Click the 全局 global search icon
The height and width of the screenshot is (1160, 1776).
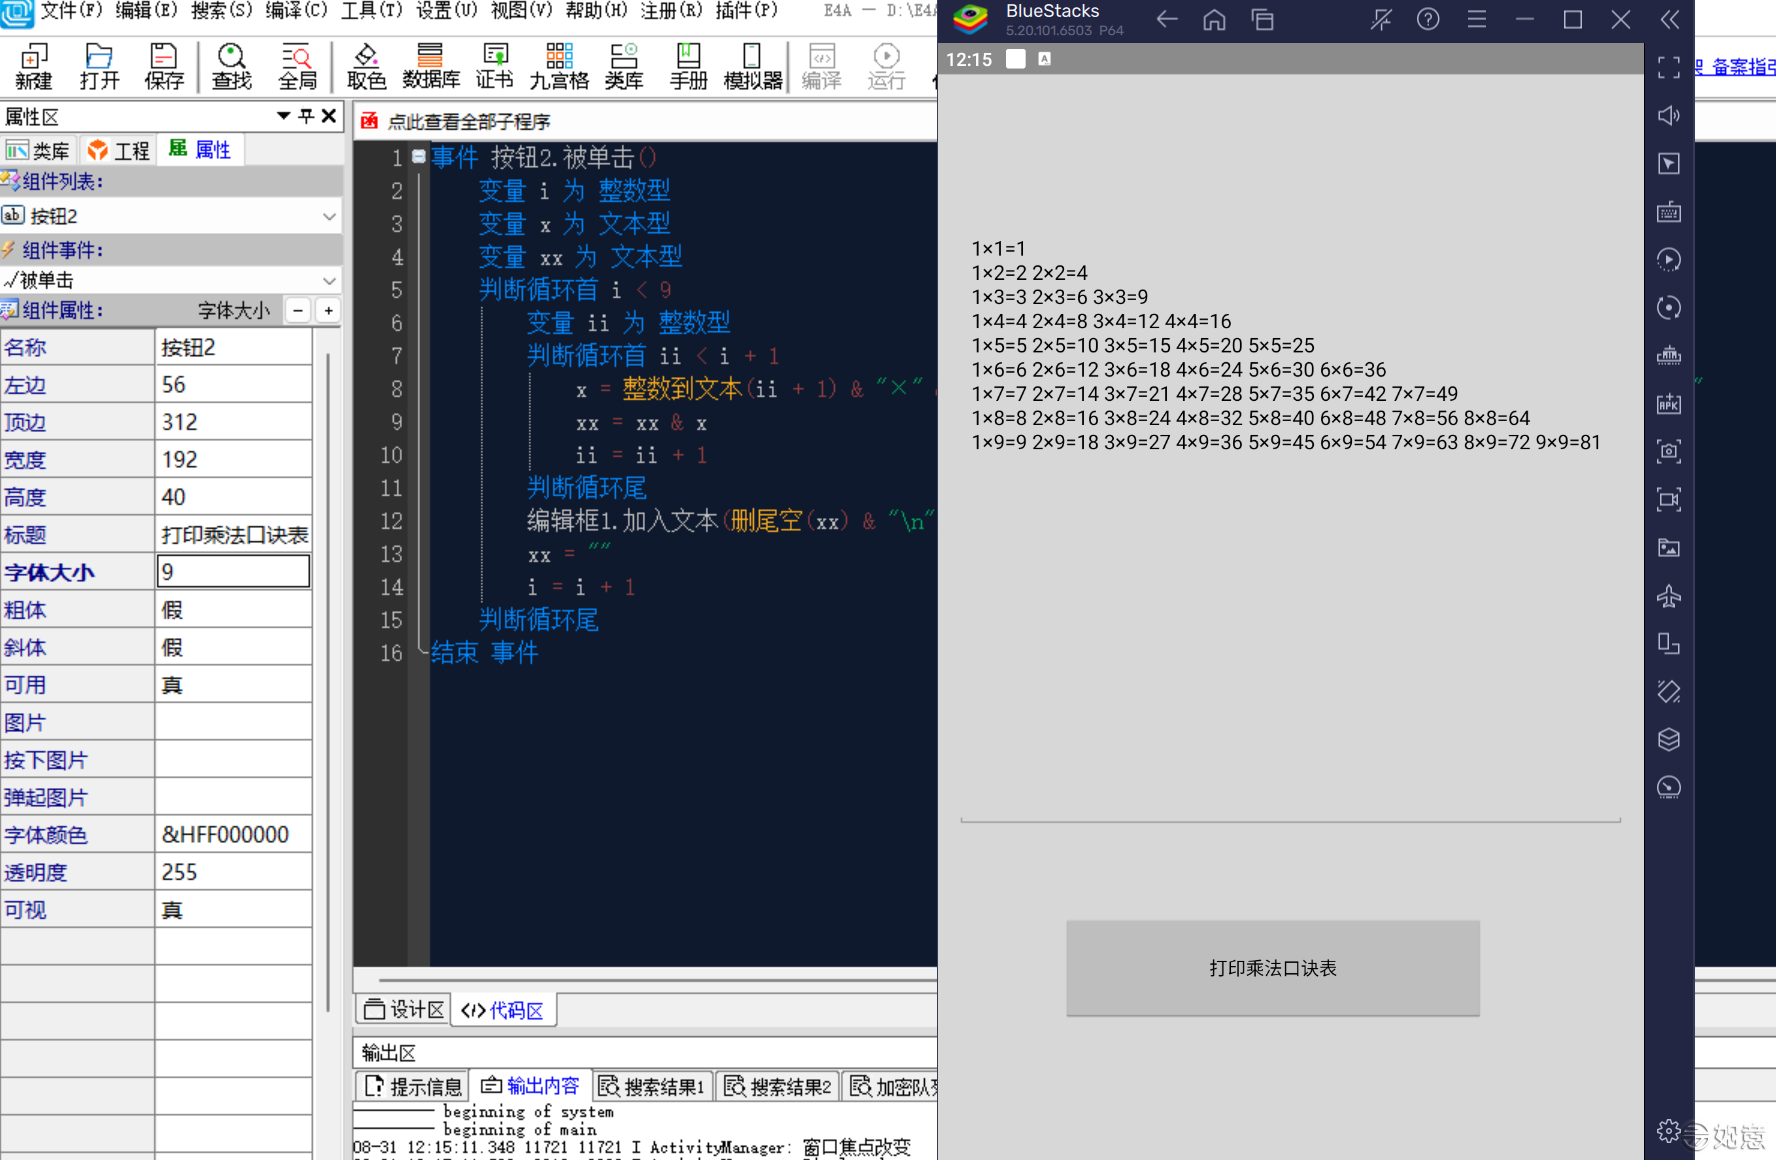click(x=297, y=66)
